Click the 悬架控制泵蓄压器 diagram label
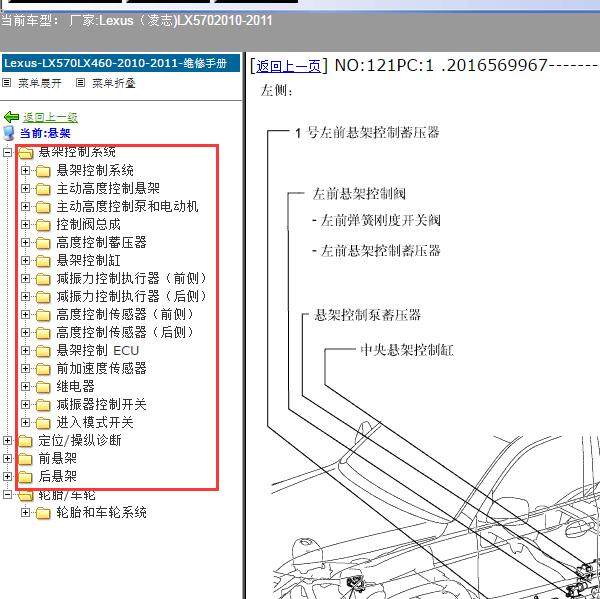The width and height of the screenshot is (600, 599). 367,315
